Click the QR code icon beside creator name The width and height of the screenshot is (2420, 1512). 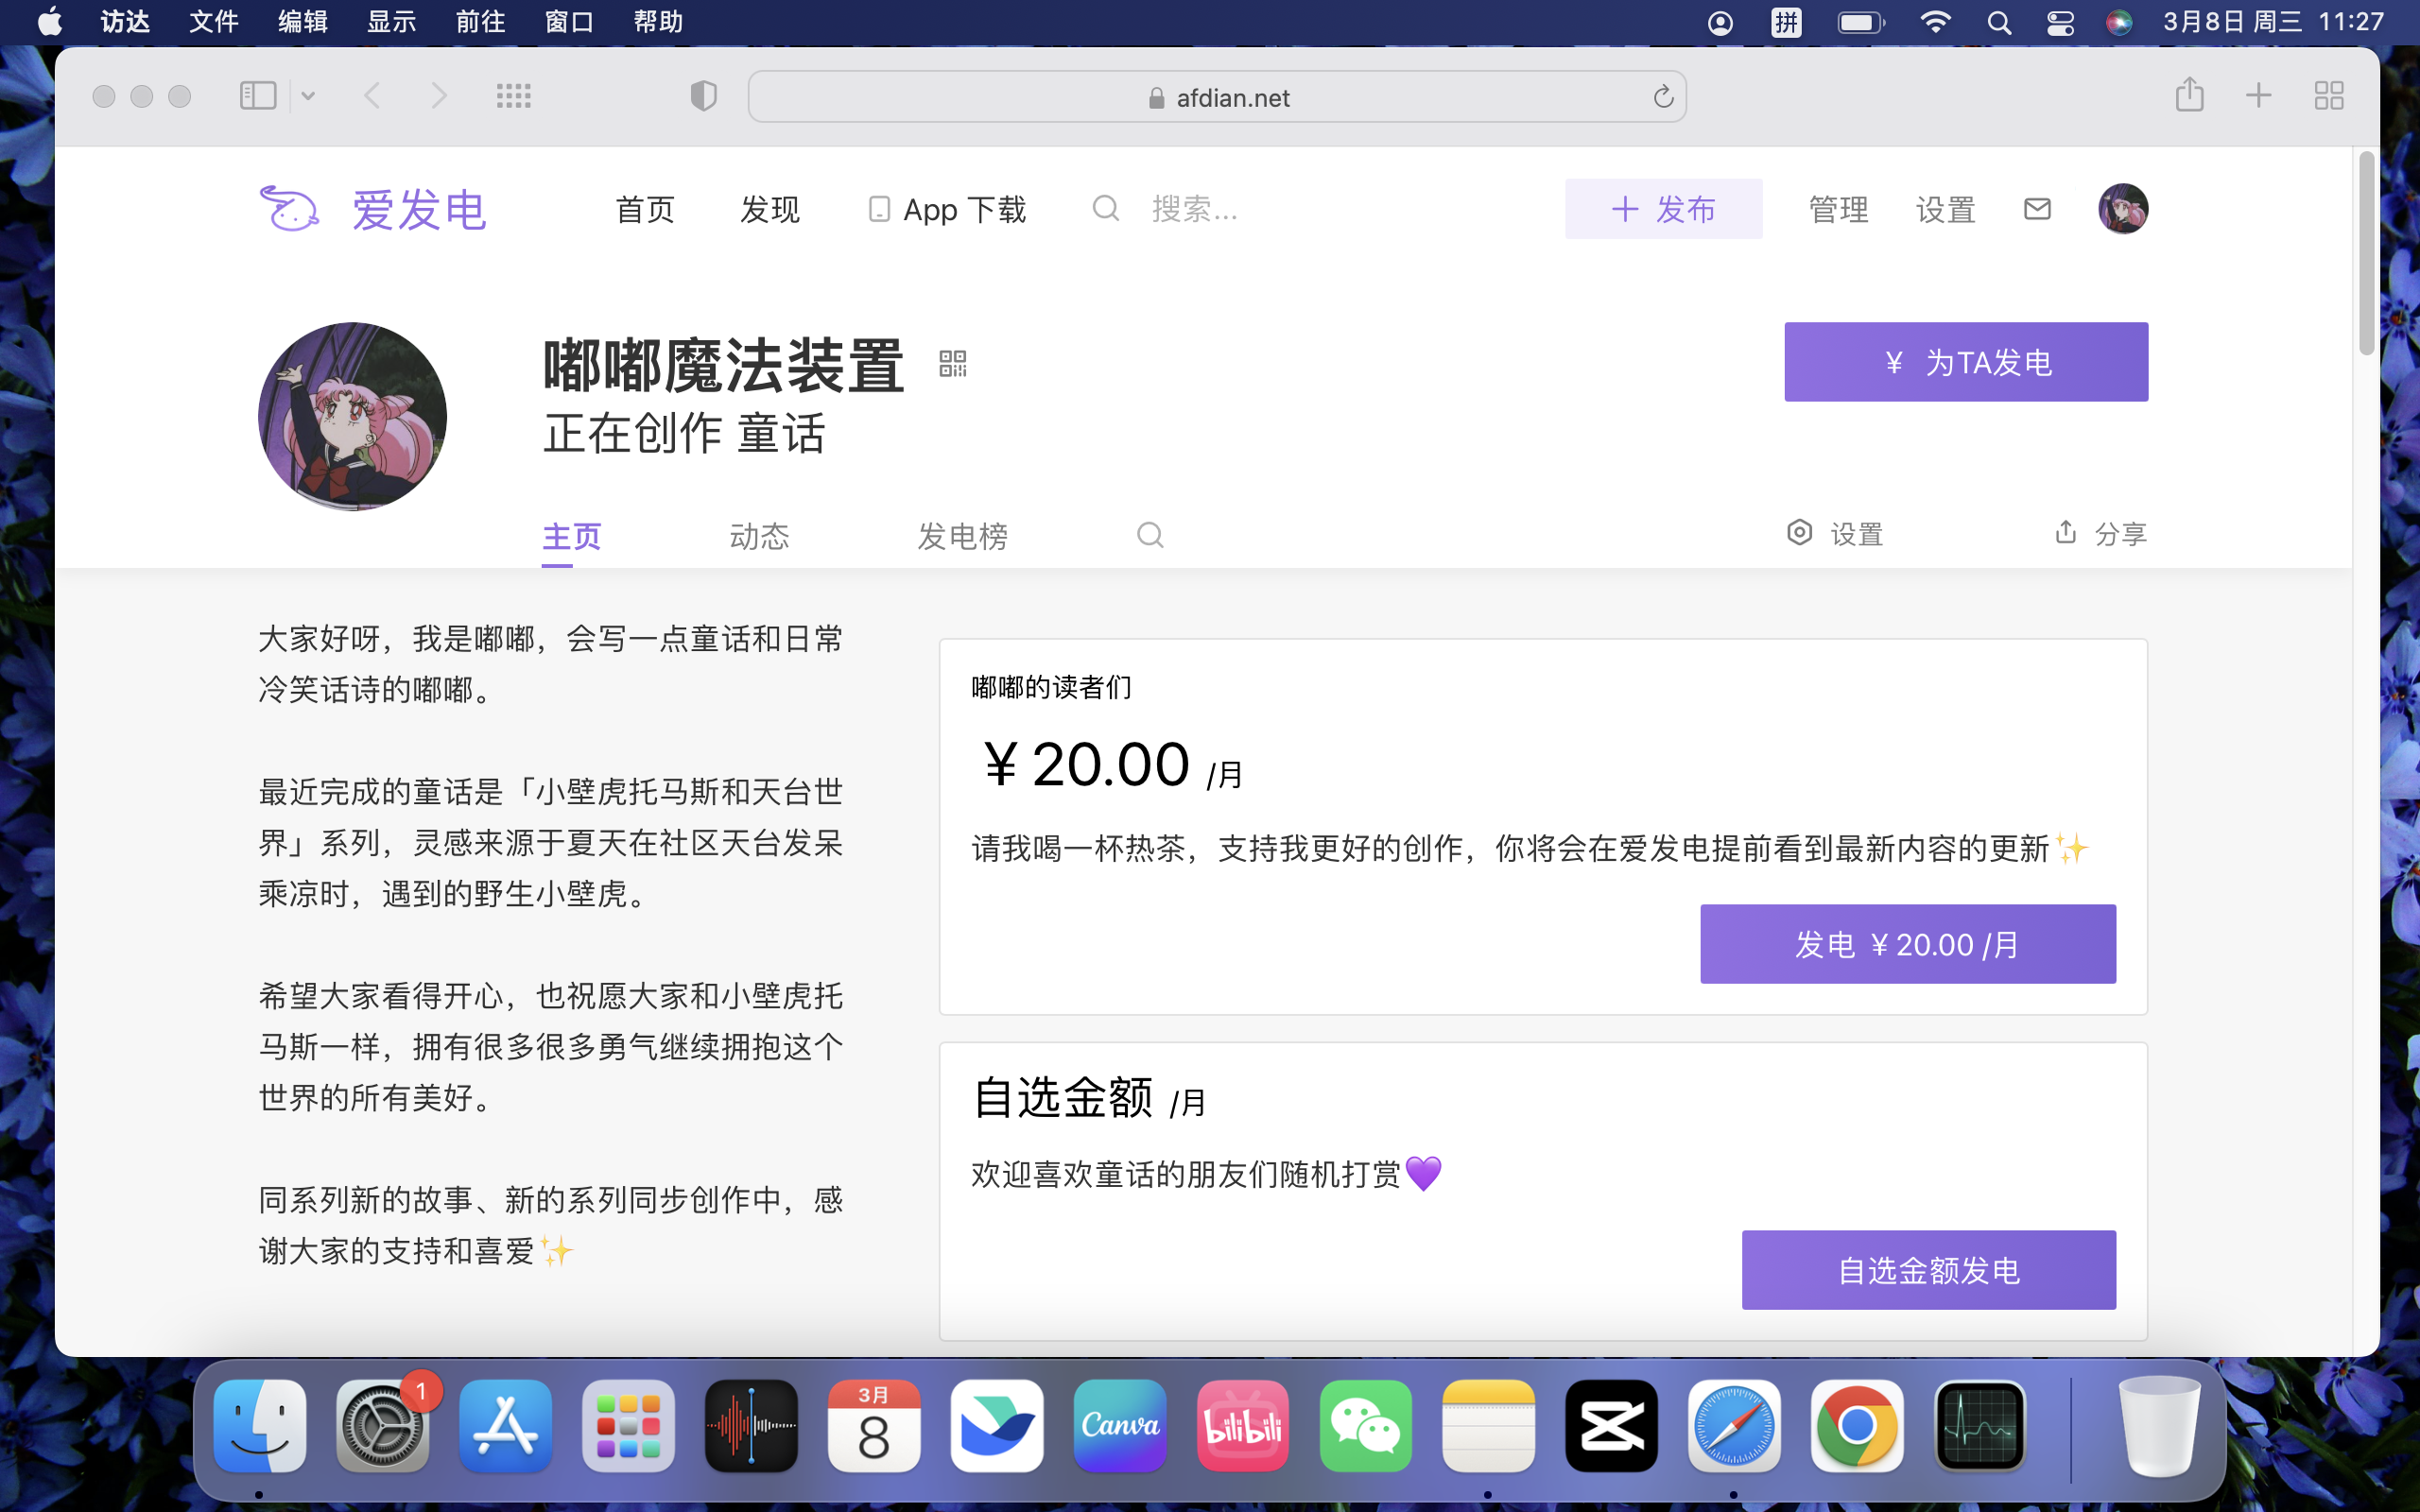point(952,363)
